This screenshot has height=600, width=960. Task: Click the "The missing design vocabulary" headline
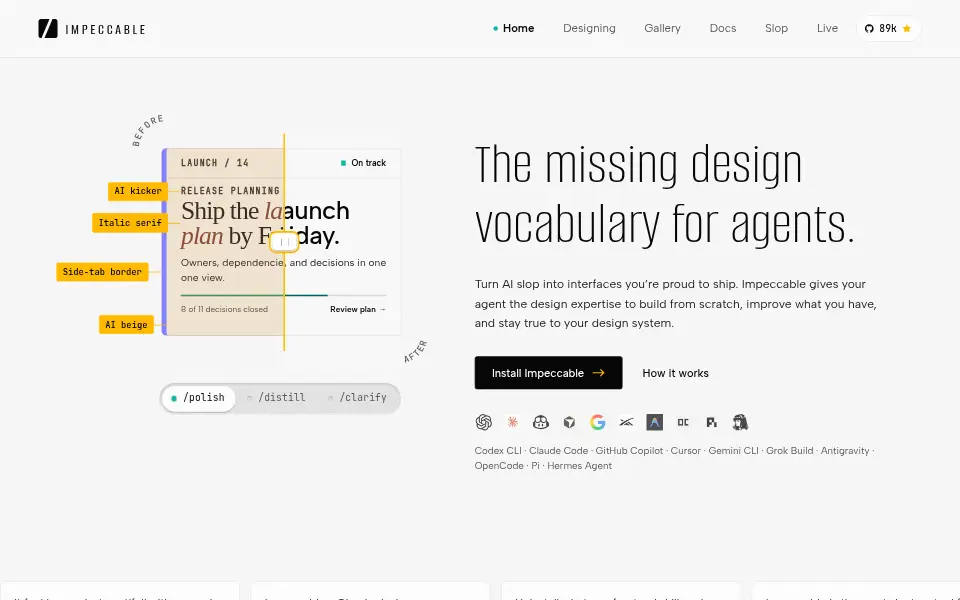pyautogui.click(x=664, y=195)
